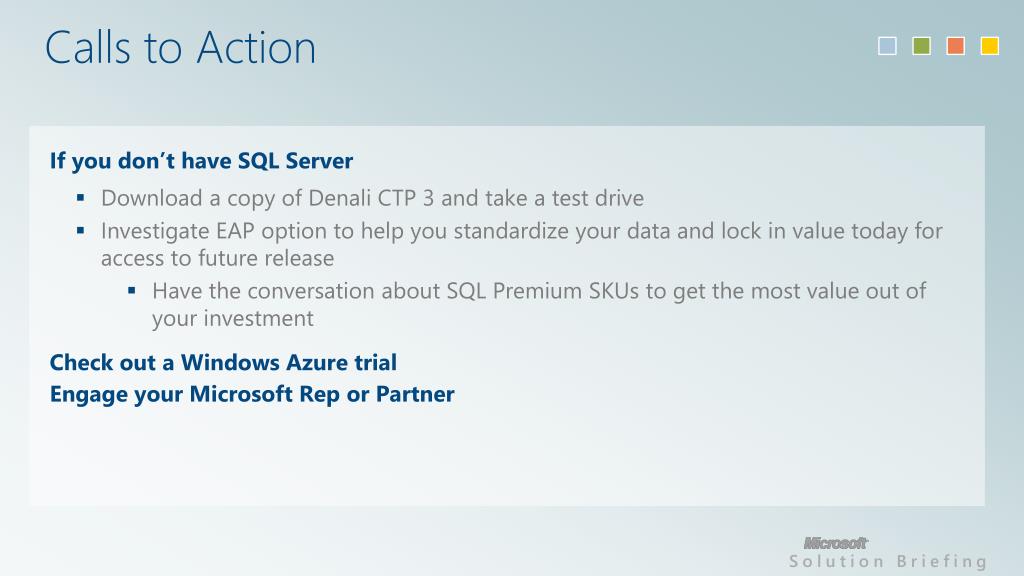Click the light blue square in corner
1024x576 pixels.
tap(887, 46)
